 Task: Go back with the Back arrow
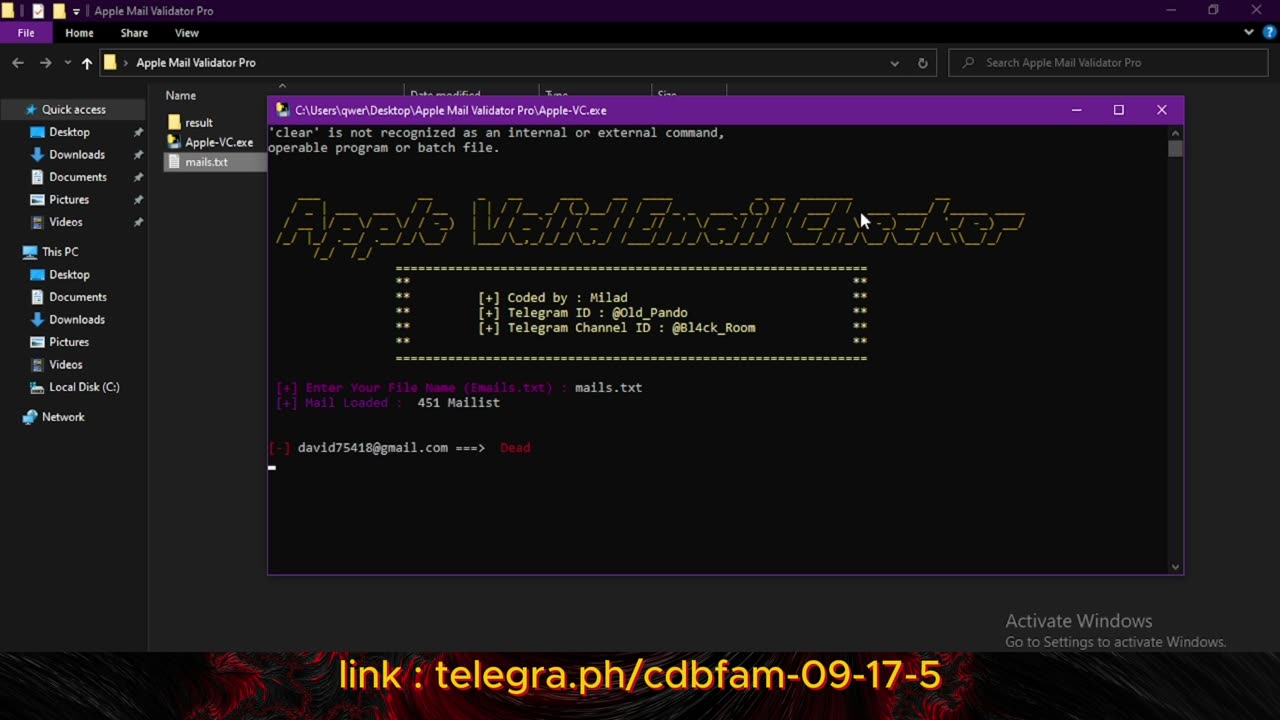pyautogui.click(x=18, y=63)
